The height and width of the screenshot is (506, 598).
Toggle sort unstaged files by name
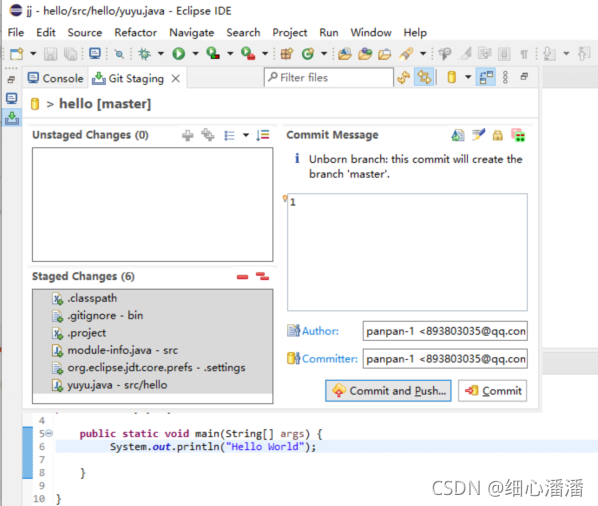(x=263, y=135)
